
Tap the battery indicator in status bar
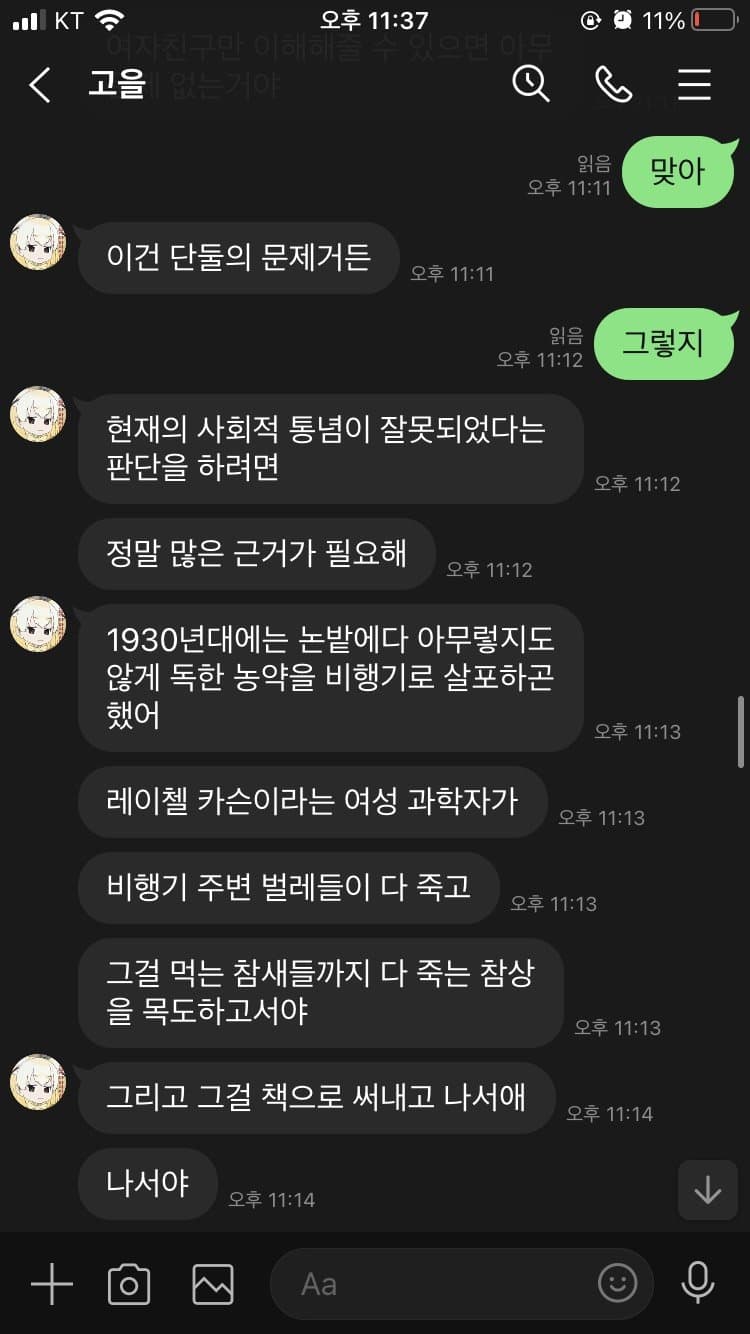[x=713, y=20]
